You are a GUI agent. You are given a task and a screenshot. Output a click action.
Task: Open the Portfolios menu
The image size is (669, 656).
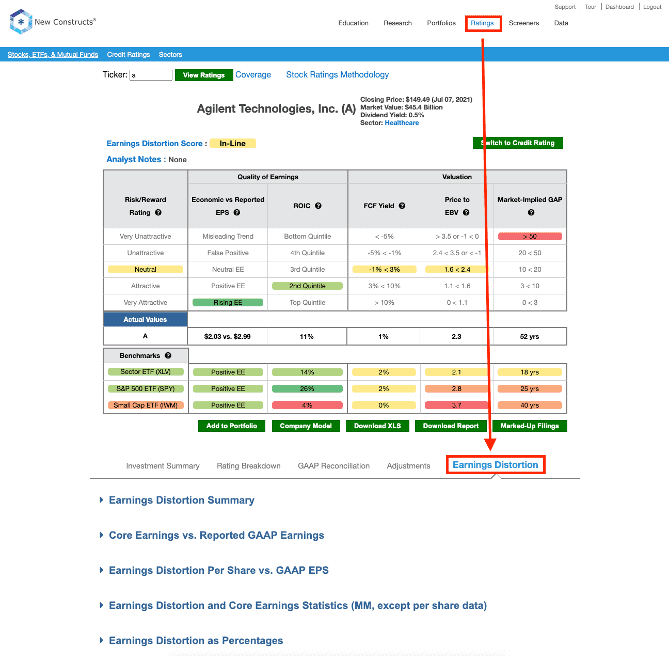coord(442,23)
